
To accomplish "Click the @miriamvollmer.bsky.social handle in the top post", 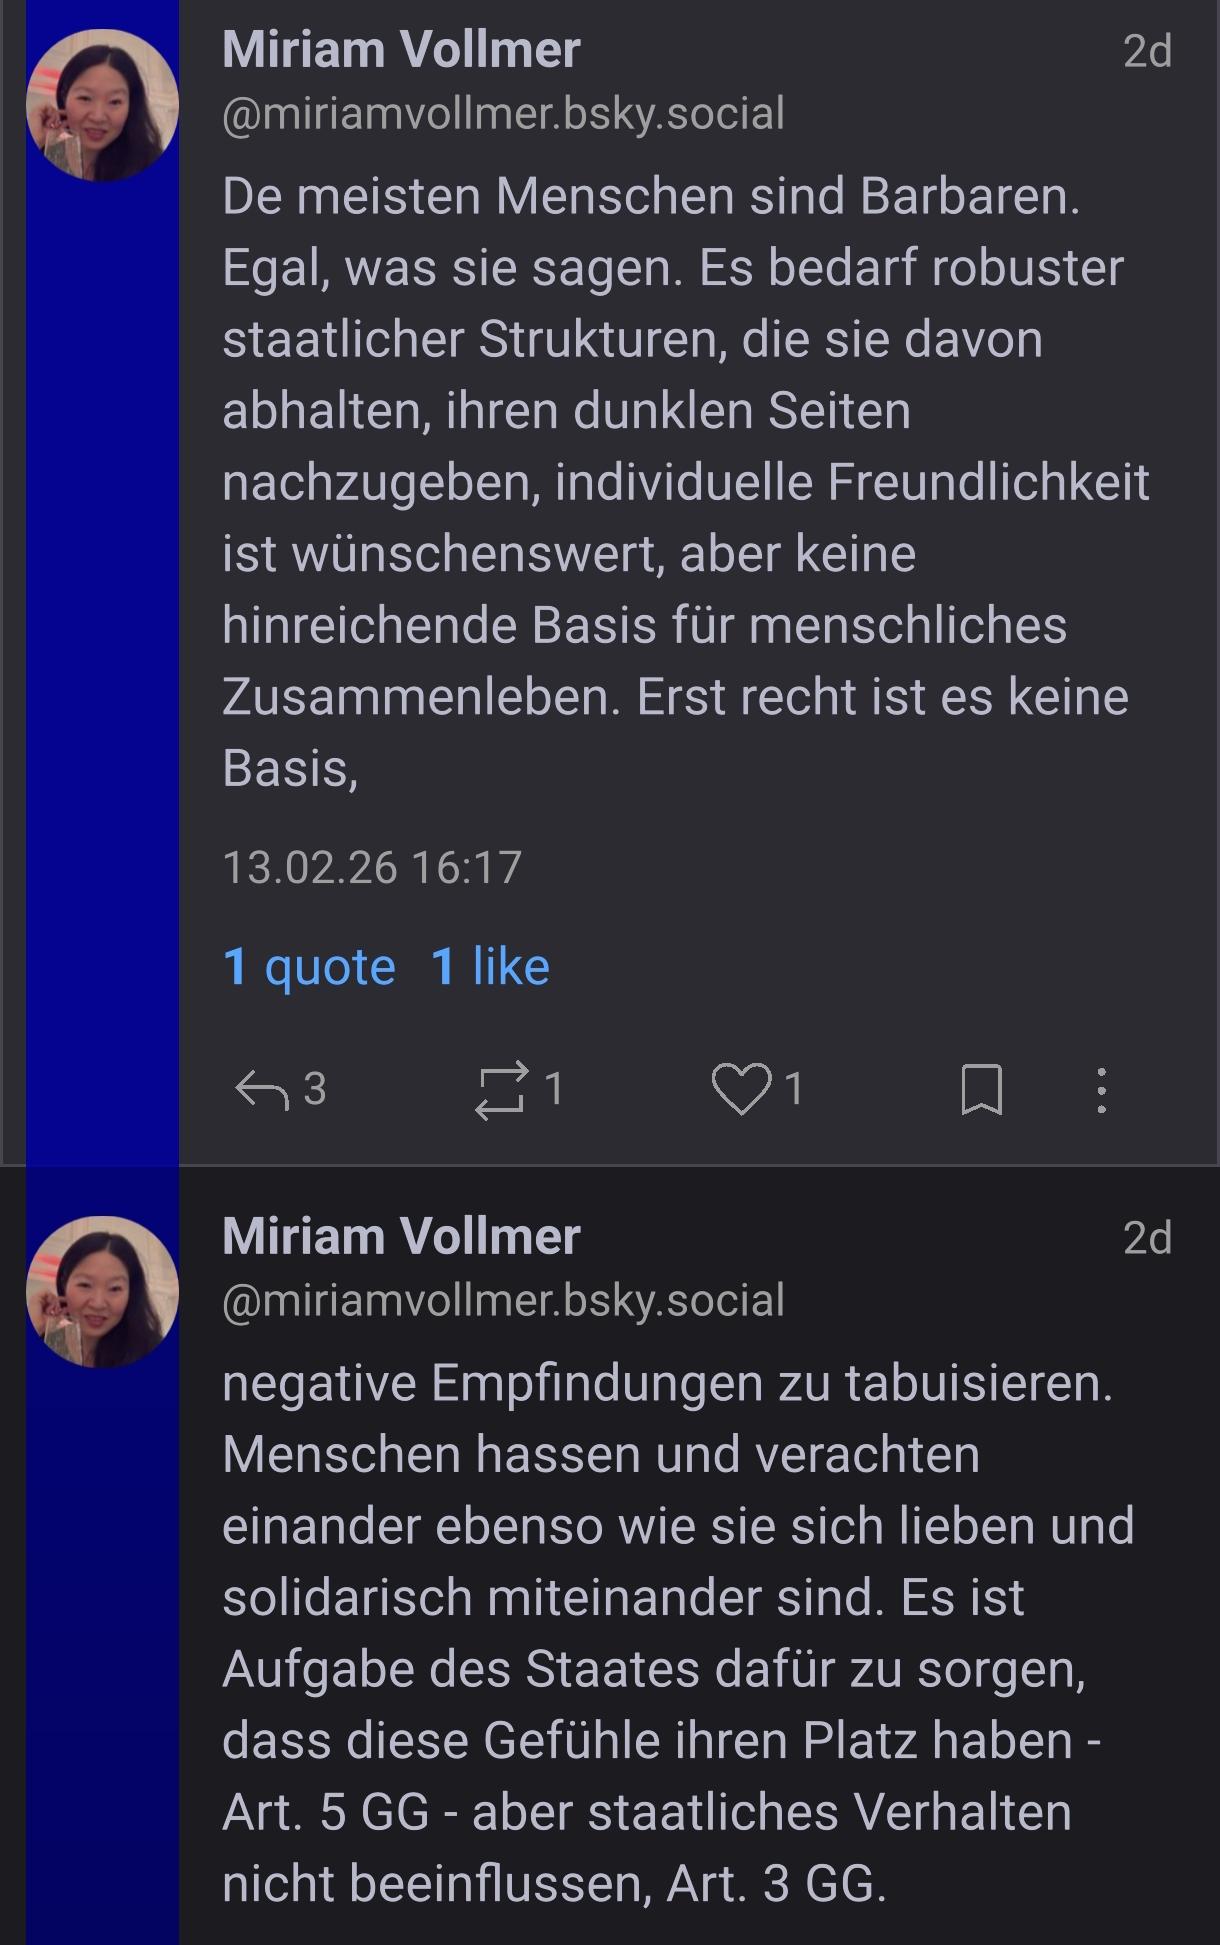I will [x=503, y=114].
